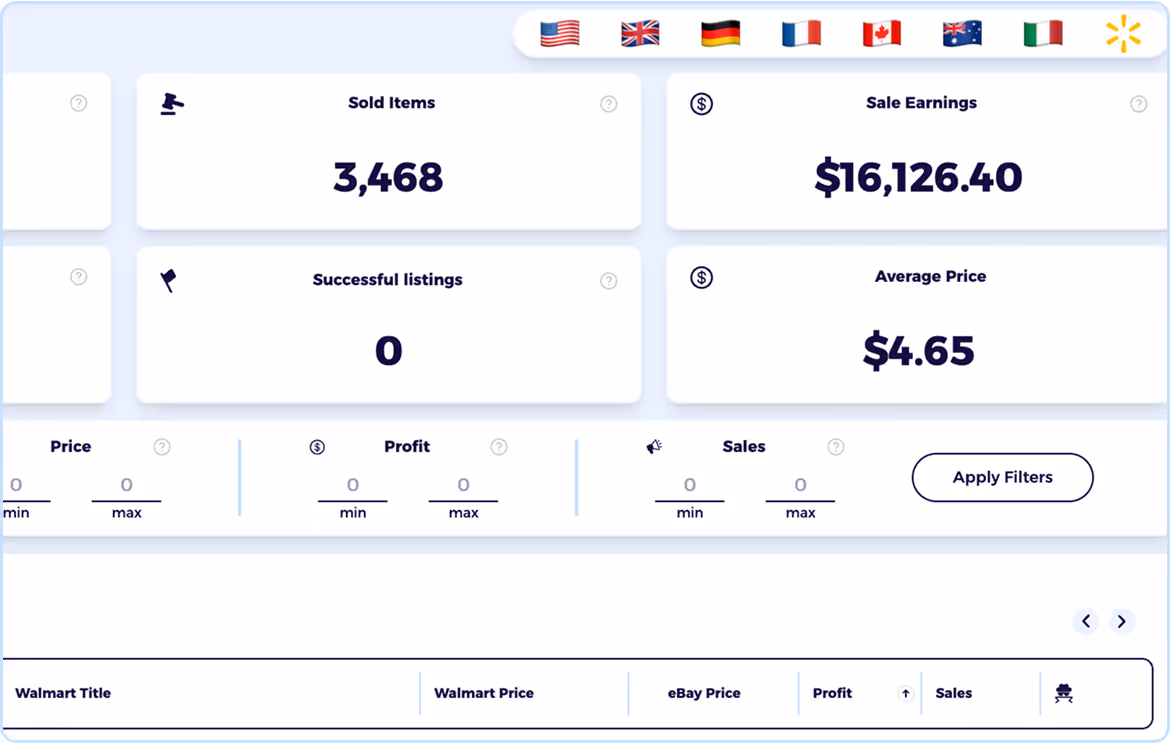Click the Price max input field
This screenshot has height=743, width=1170.
(x=127, y=486)
